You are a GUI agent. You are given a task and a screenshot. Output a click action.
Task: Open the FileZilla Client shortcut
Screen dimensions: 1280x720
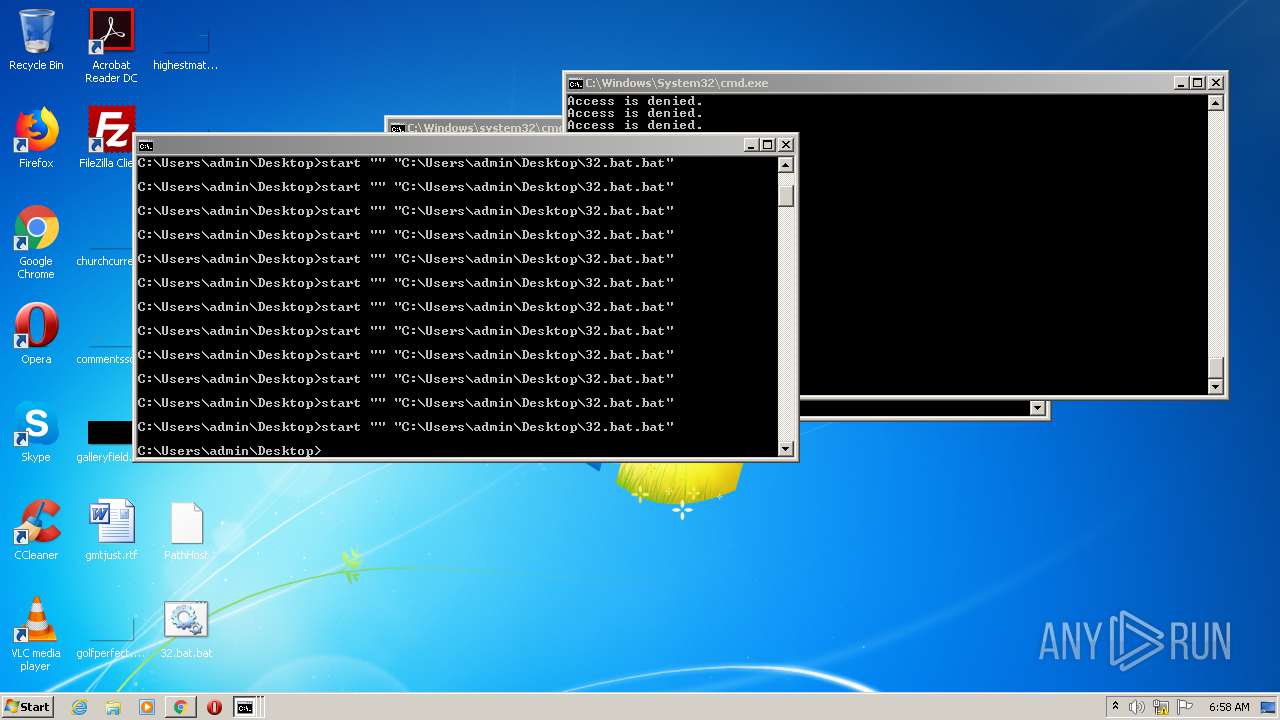click(108, 138)
